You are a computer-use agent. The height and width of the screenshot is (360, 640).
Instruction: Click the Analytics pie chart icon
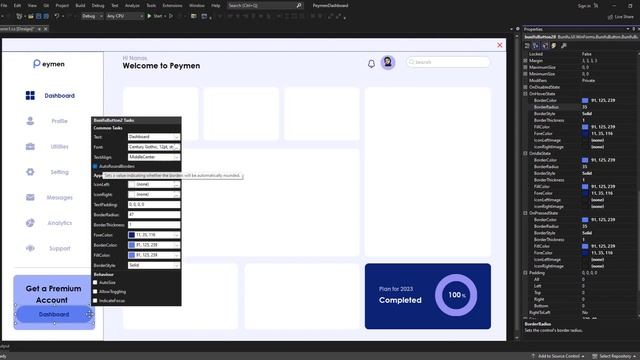(x=30, y=223)
